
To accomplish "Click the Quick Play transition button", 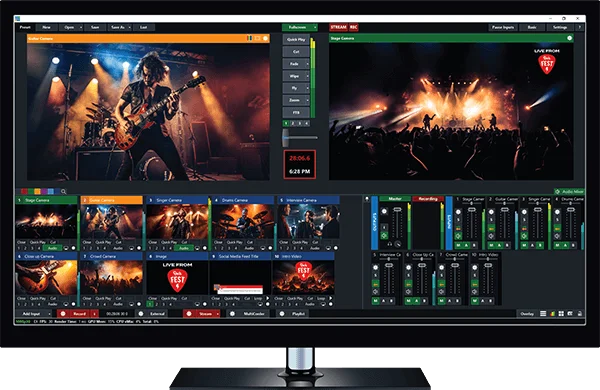I will (x=296, y=39).
